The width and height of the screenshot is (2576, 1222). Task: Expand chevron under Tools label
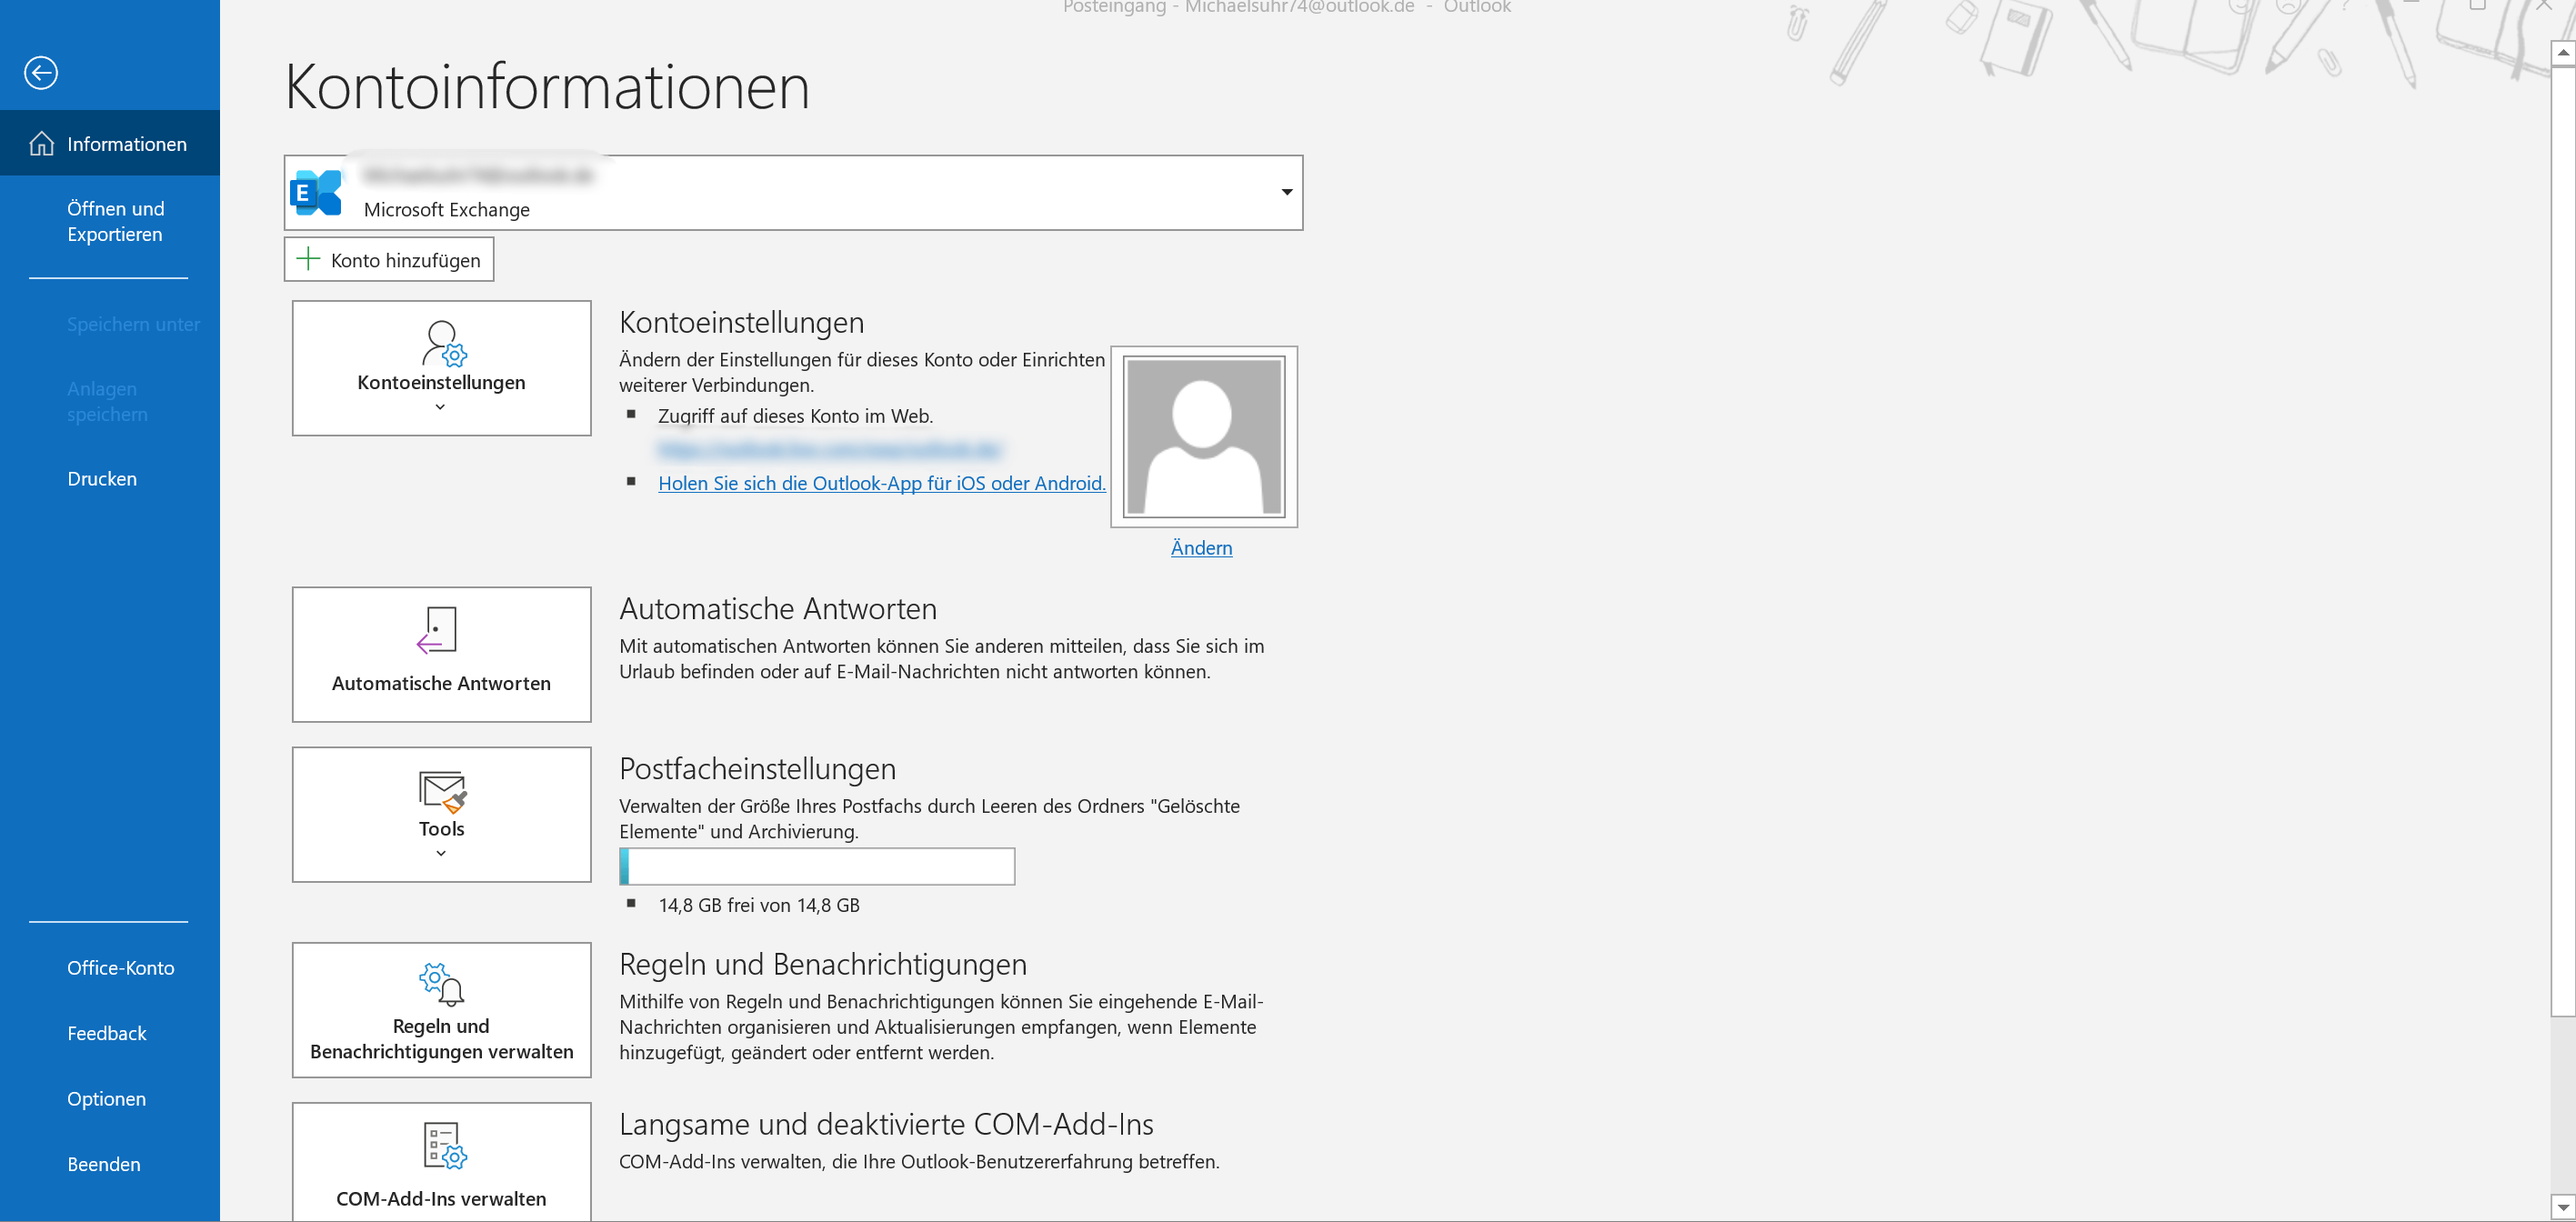(441, 853)
